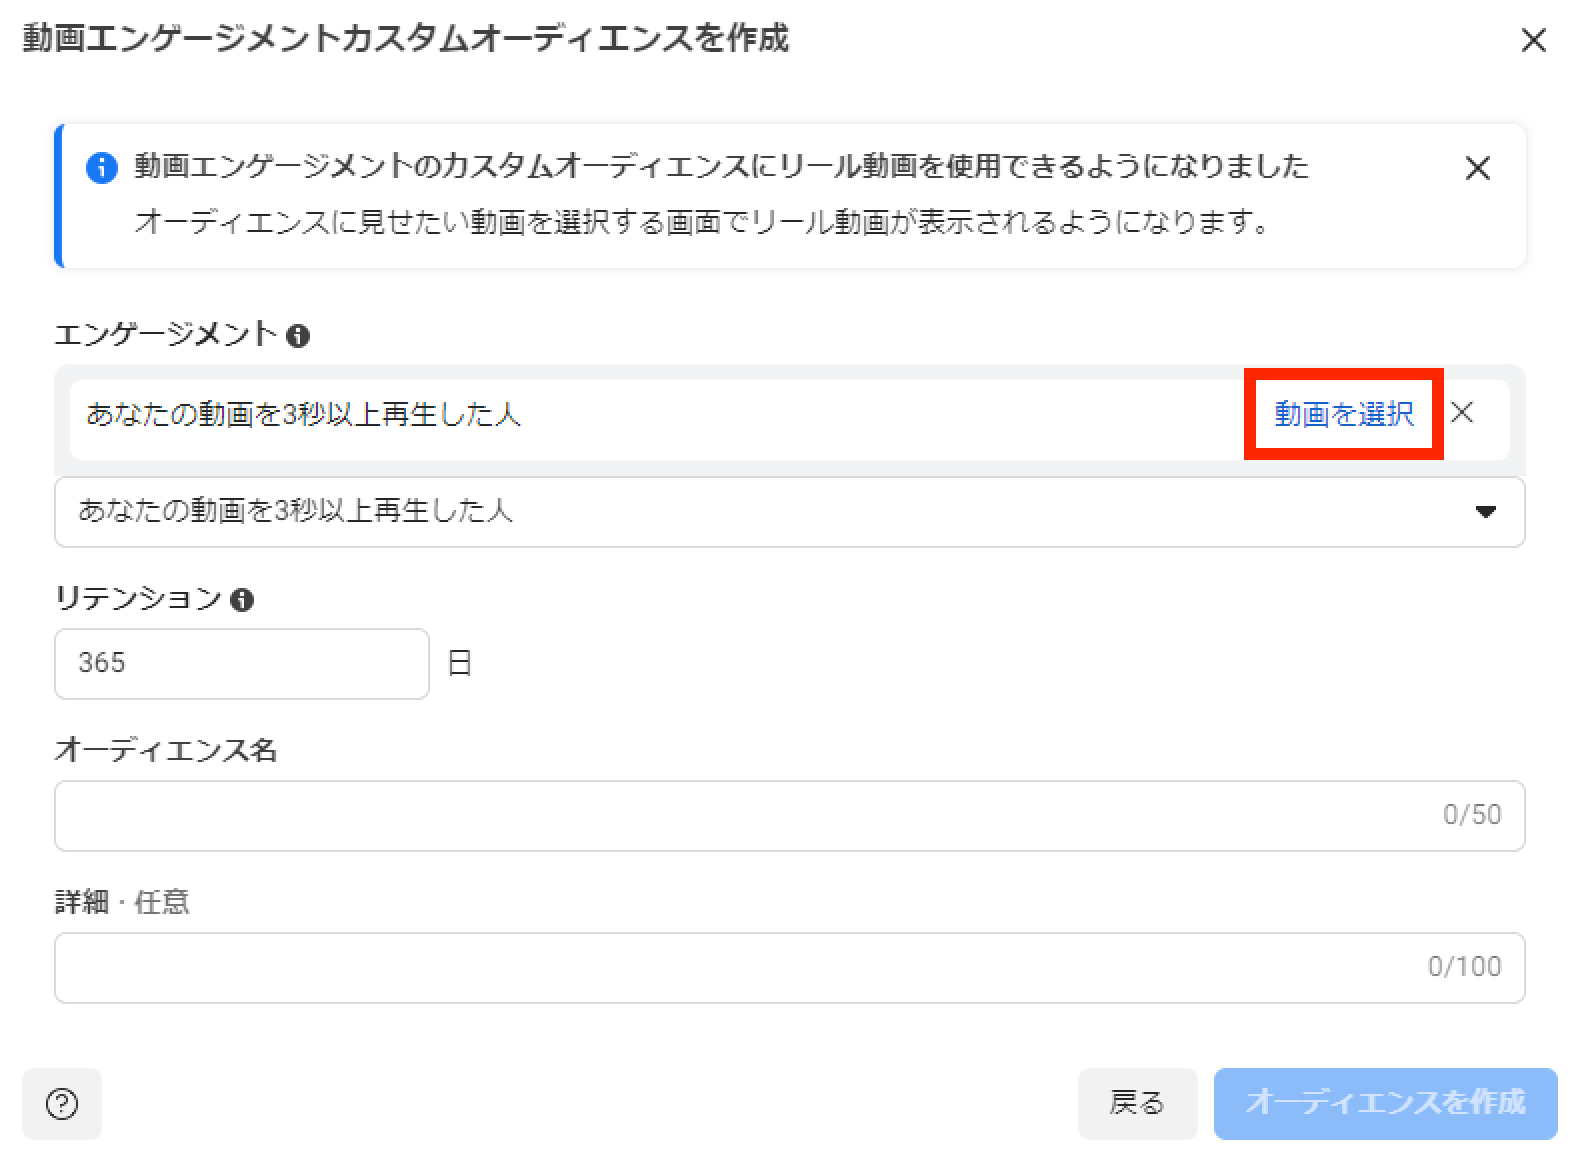
Task: Open help via question mark button
Action: (x=62, y=1103)
